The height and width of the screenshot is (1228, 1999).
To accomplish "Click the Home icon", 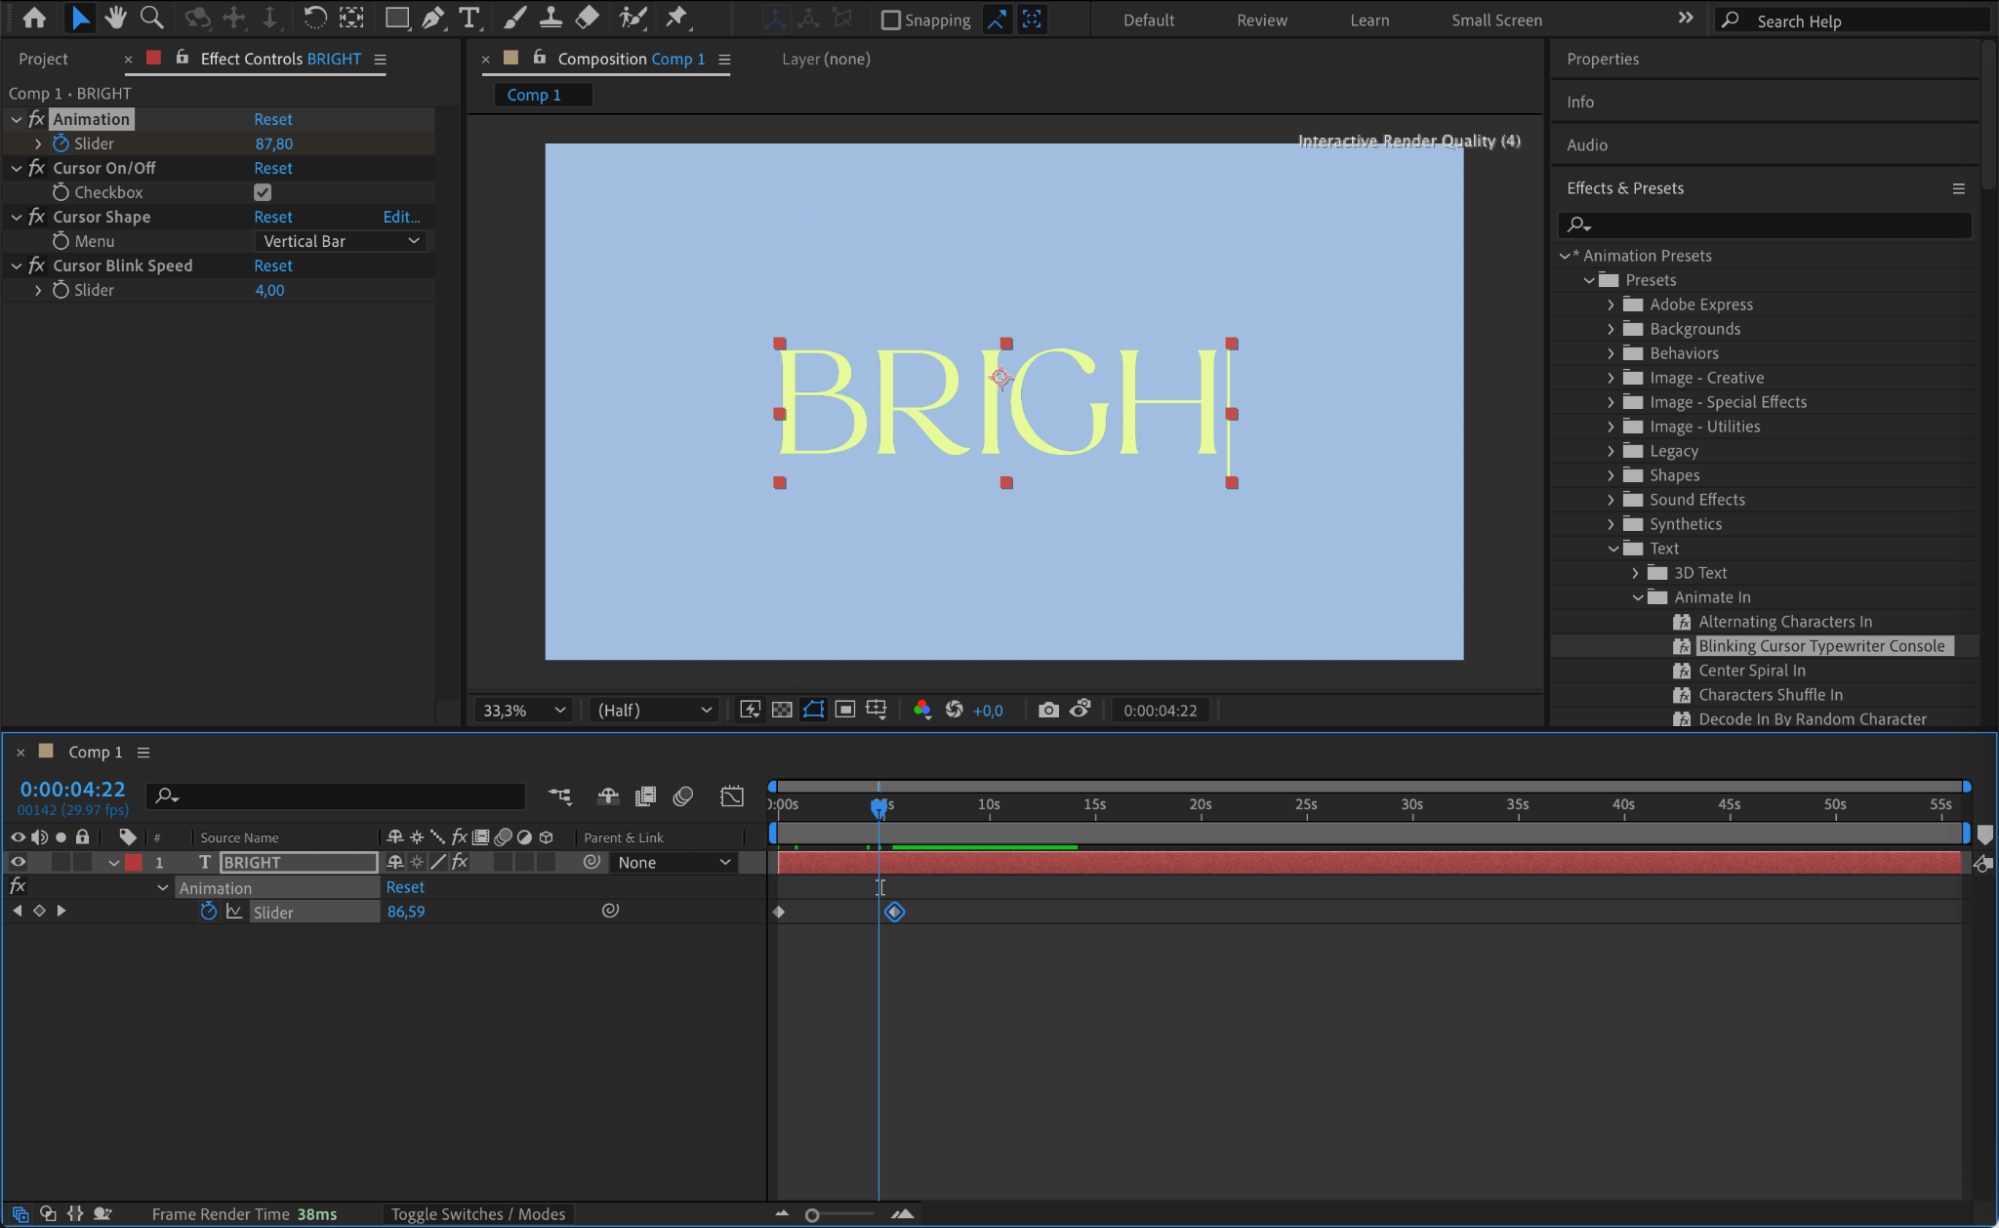I will (34, 17).
